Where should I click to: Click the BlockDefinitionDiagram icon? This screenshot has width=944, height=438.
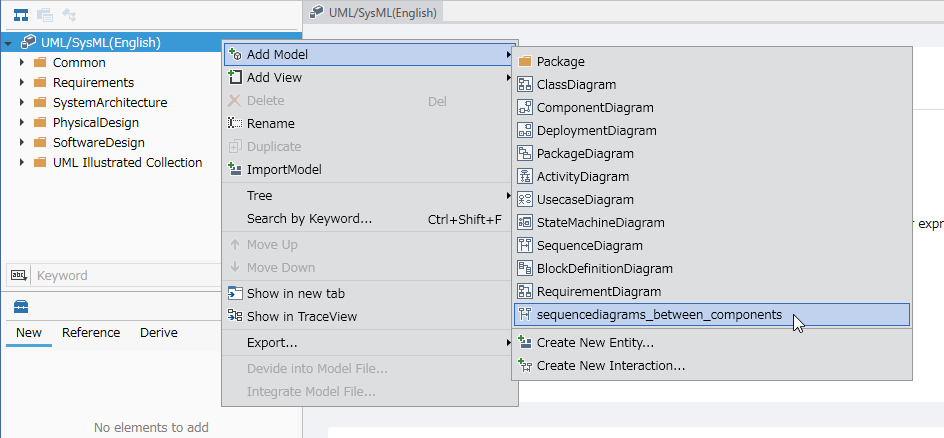pos(525,268)
